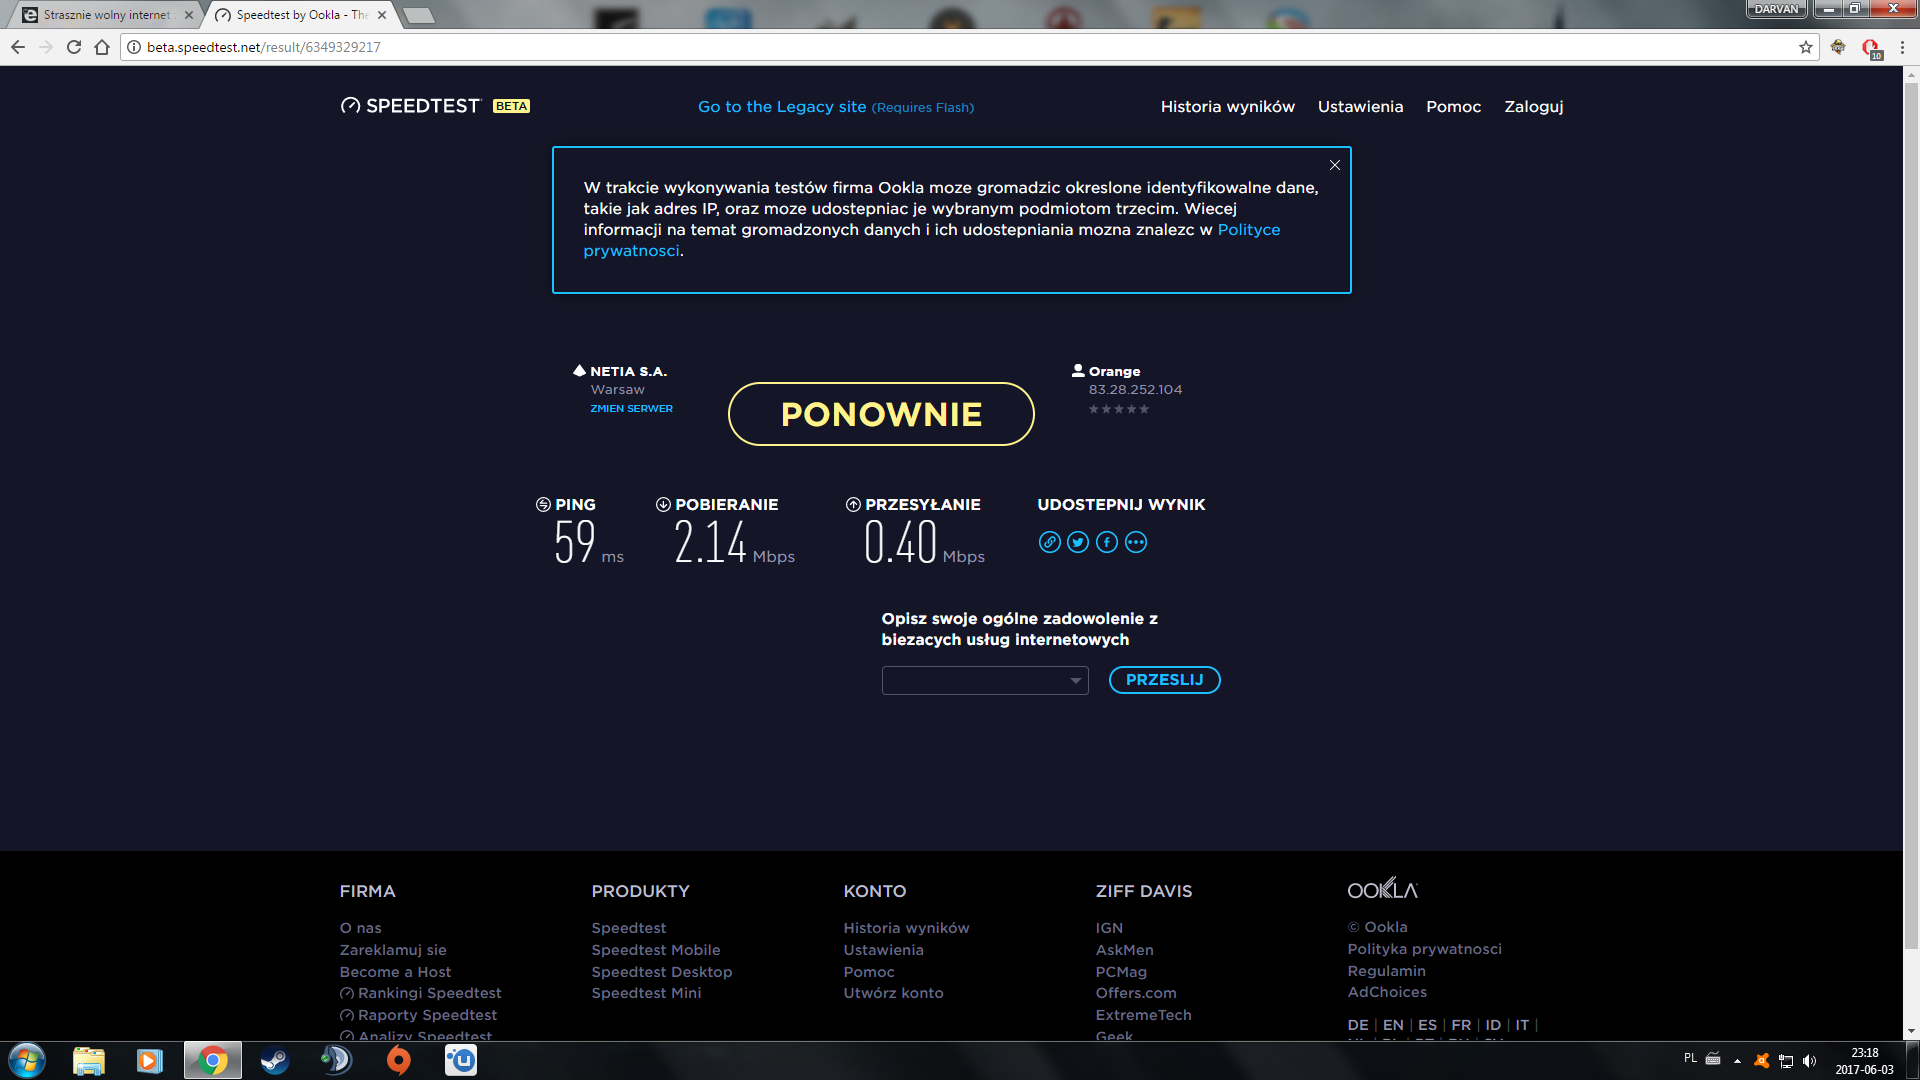
Task: Open more sharing options ellipsis icon
Action: (x=1136, y=542)
